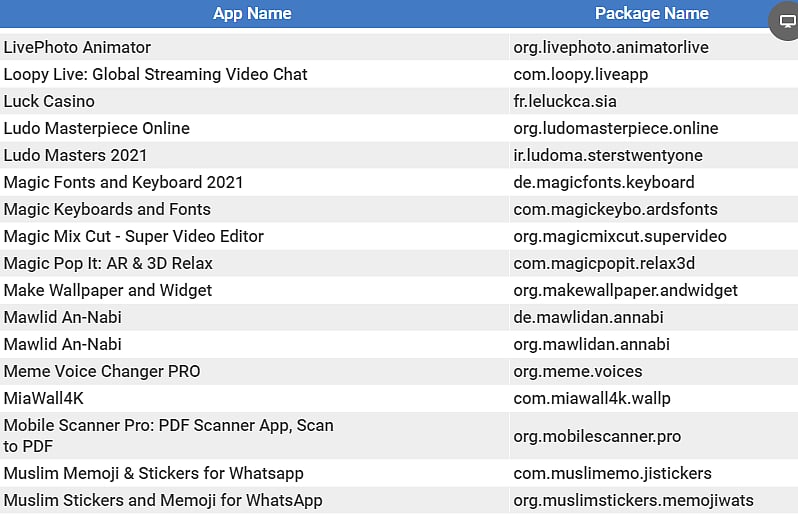Click Magic Fonts and Keyboard 2021
The image size is (798, 517).
pos(123,182)
